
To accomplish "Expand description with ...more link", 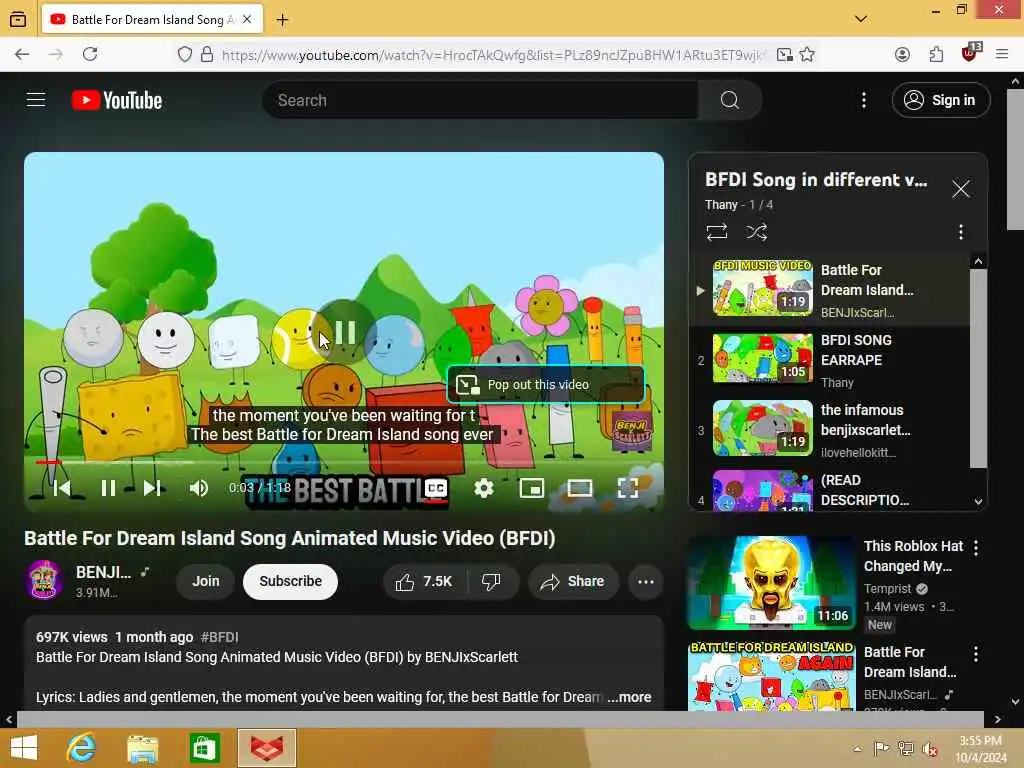I will tap(629, 697).
